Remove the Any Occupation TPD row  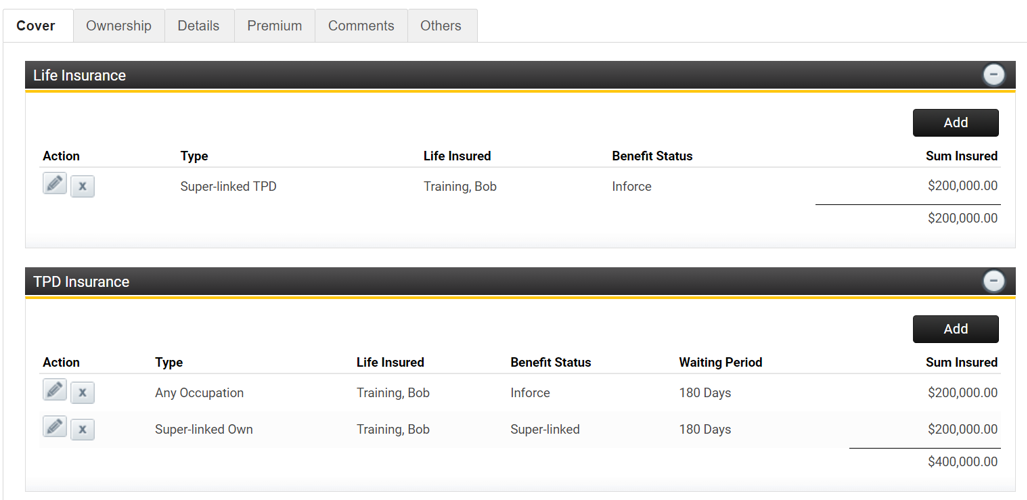(x=83, y=393)
